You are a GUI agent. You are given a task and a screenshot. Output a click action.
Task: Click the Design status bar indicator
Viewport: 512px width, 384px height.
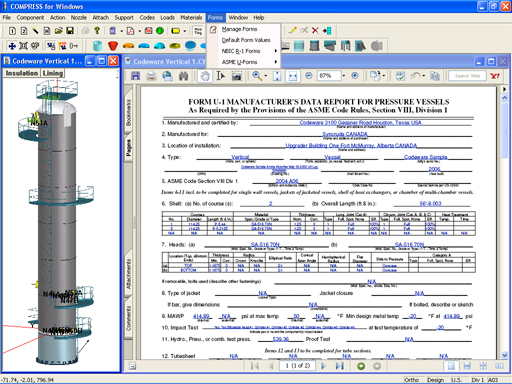[x=435, y=380]
